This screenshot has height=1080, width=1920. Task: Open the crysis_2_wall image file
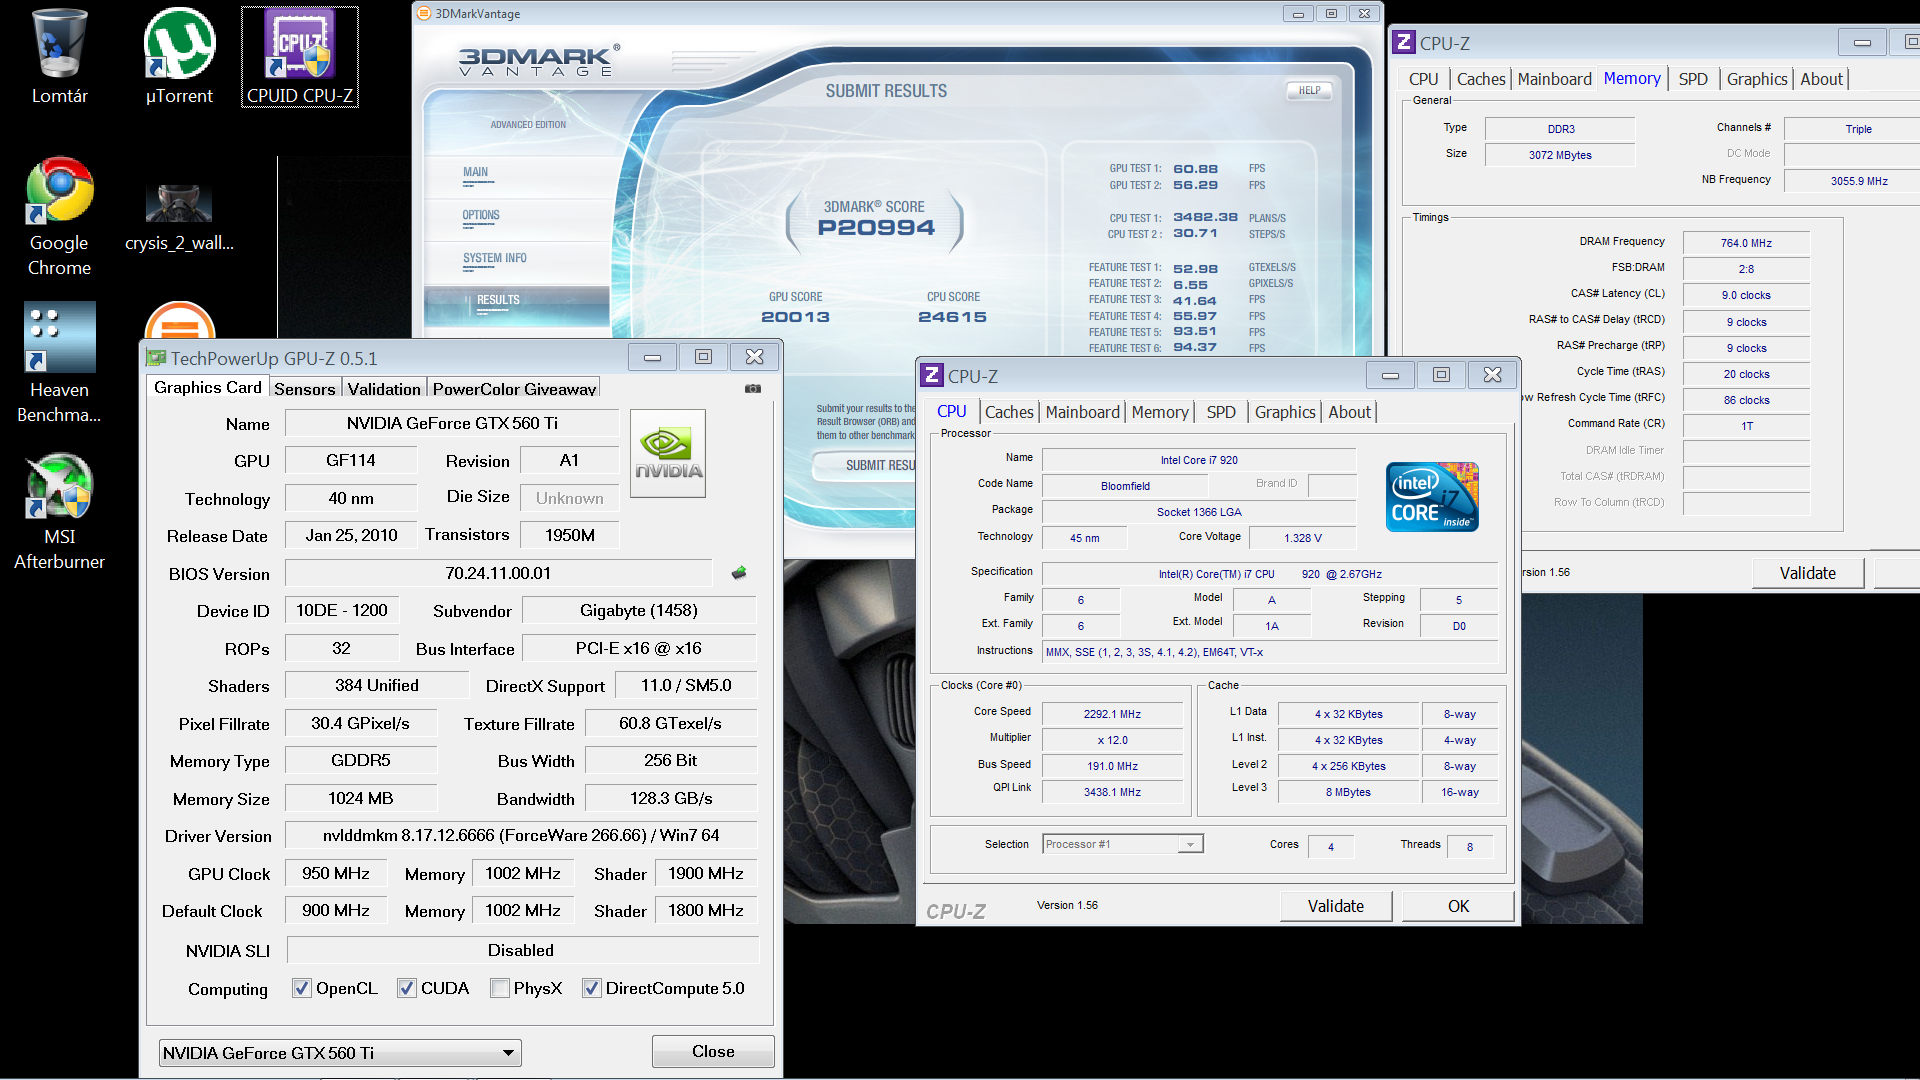click(x=179, y=217)
